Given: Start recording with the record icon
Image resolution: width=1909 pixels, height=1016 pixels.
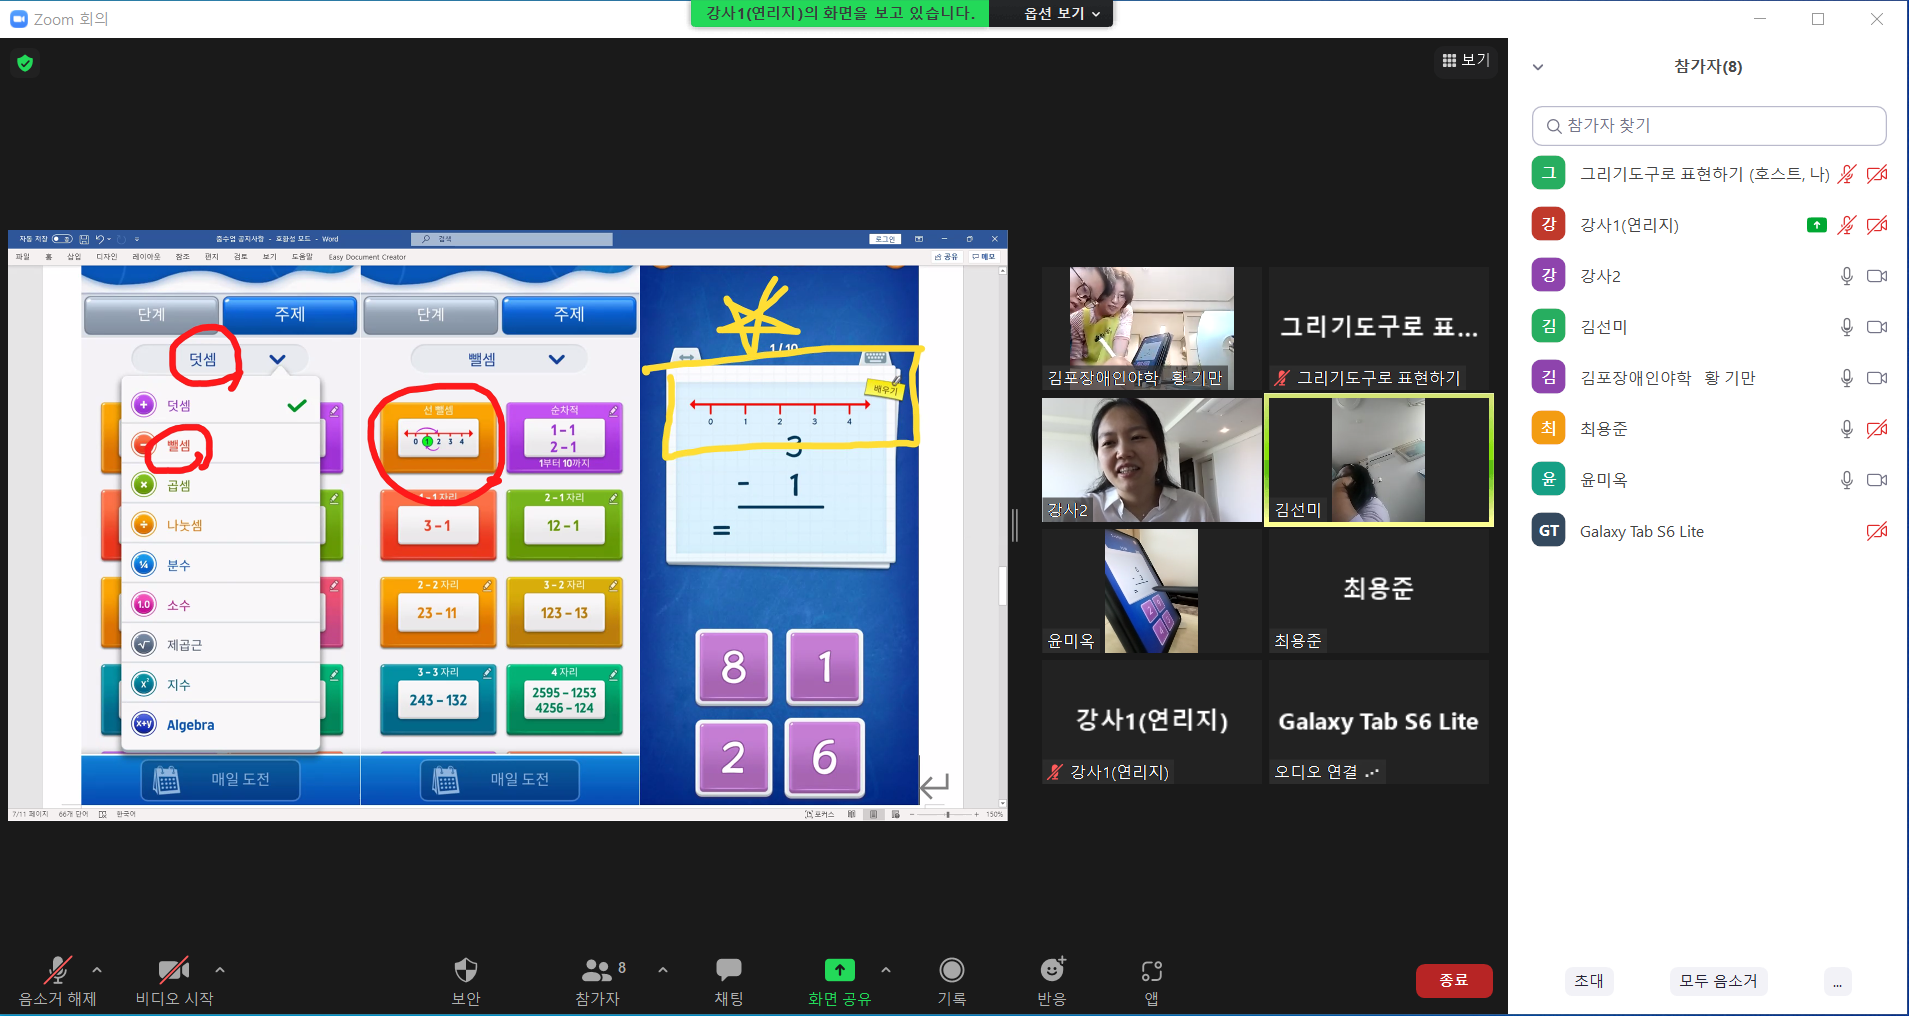Looking at the screenshot, I should coord(952,970).
